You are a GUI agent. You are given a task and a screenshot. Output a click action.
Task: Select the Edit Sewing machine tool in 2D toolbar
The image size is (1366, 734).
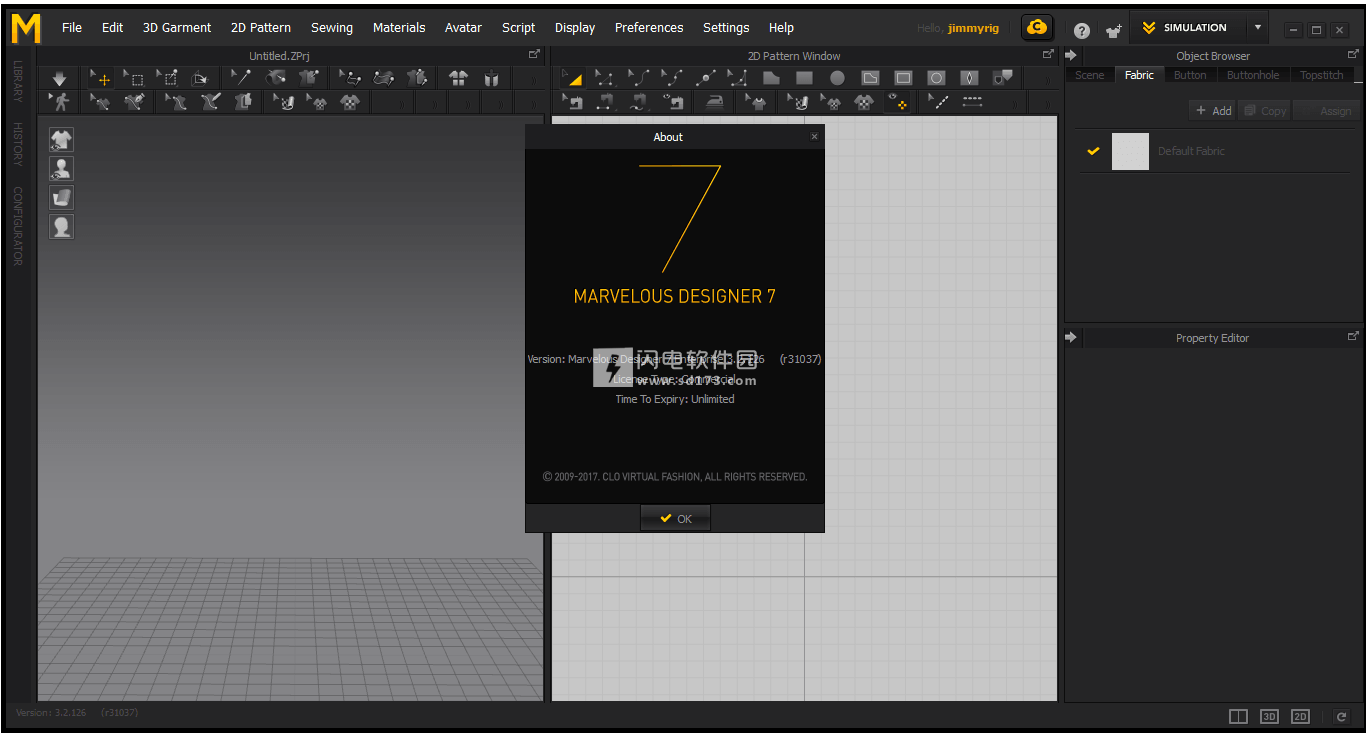point(572,102)
